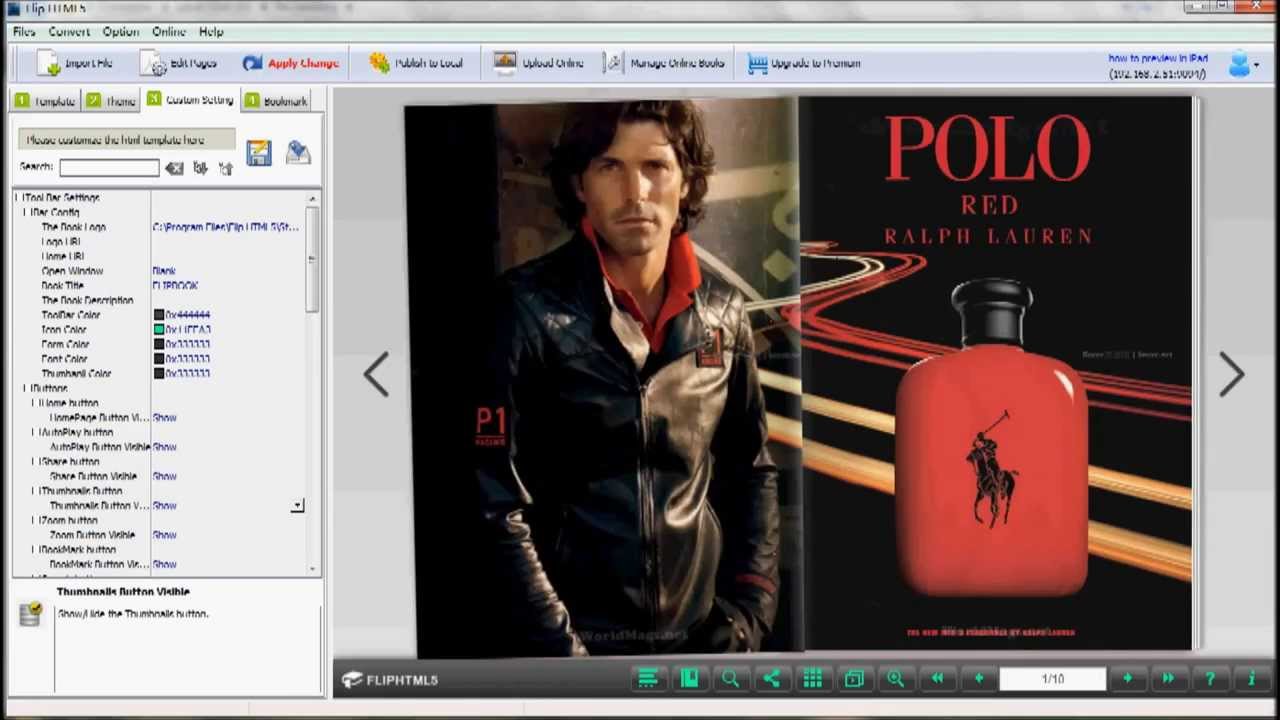The width and height of the screenshot is (1280, 720).
Task: Open the bookmark panel icon in viewer toolbar
Action: coord(689,679)
